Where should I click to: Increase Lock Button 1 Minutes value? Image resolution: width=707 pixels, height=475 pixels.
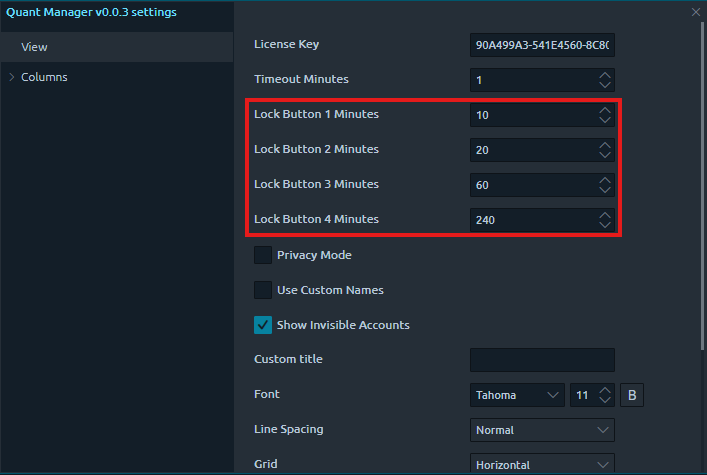[x=604, y=109]
